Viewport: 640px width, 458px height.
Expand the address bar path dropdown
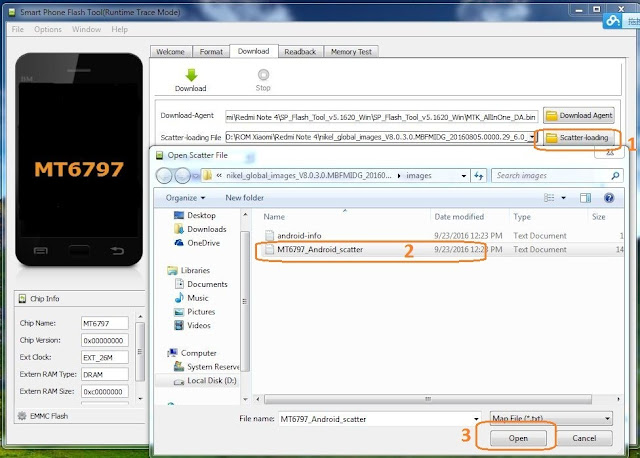point(464,176)
